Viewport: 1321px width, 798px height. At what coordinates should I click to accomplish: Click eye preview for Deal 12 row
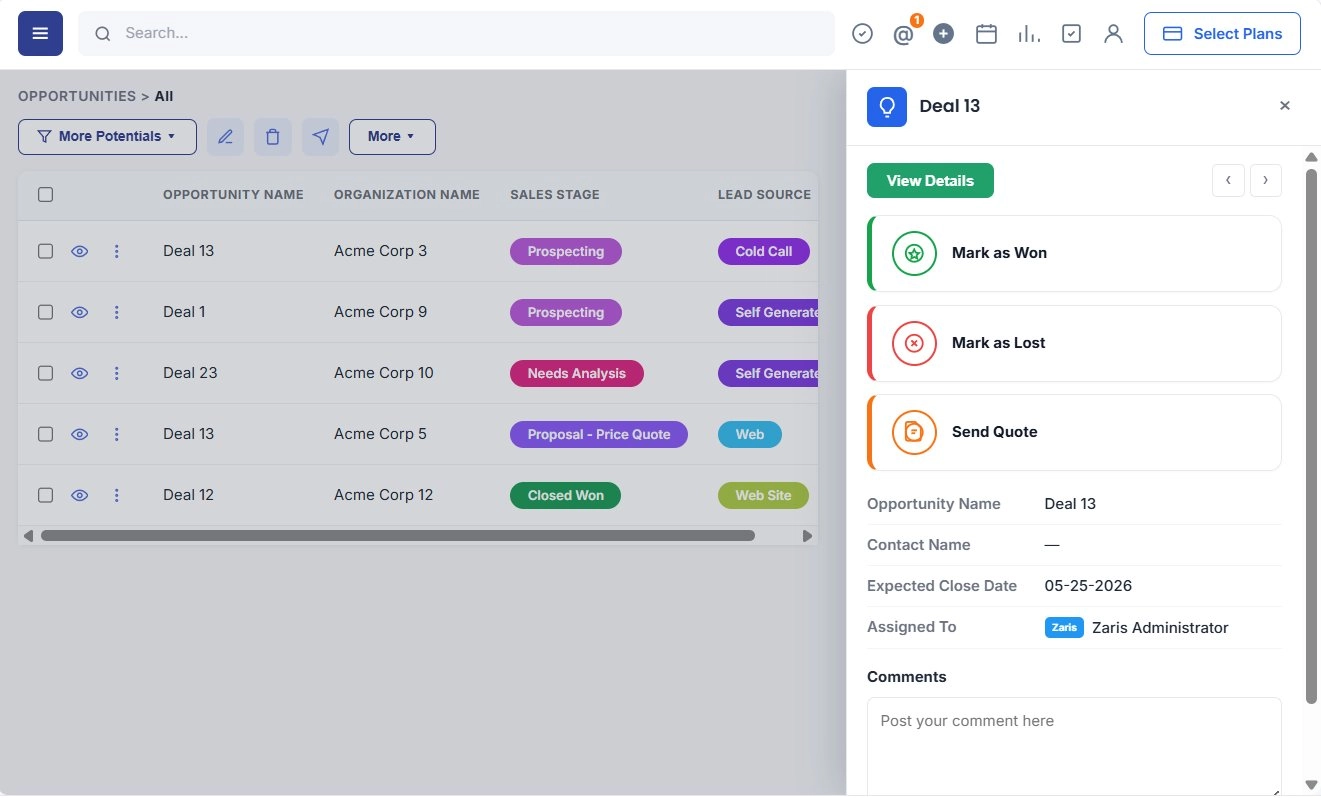(x=80, y=495)
